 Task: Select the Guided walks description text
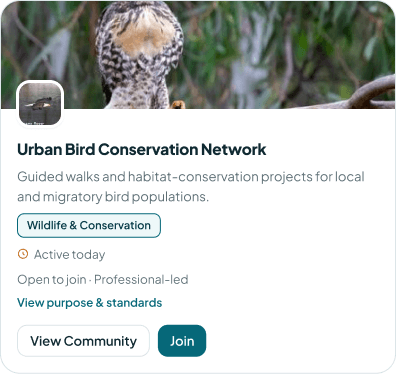pos(191,187)
